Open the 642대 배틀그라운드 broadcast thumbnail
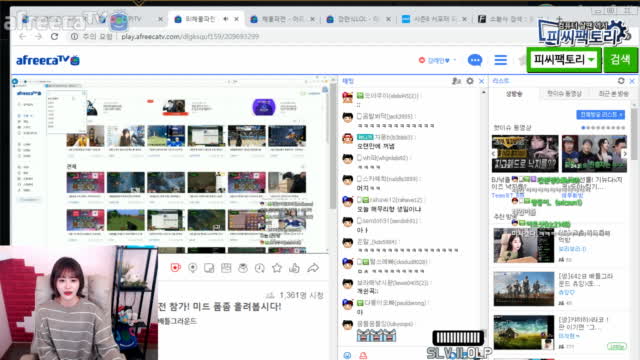The height and width of the screenshot is (360, 640). click(x=524, y=289)
